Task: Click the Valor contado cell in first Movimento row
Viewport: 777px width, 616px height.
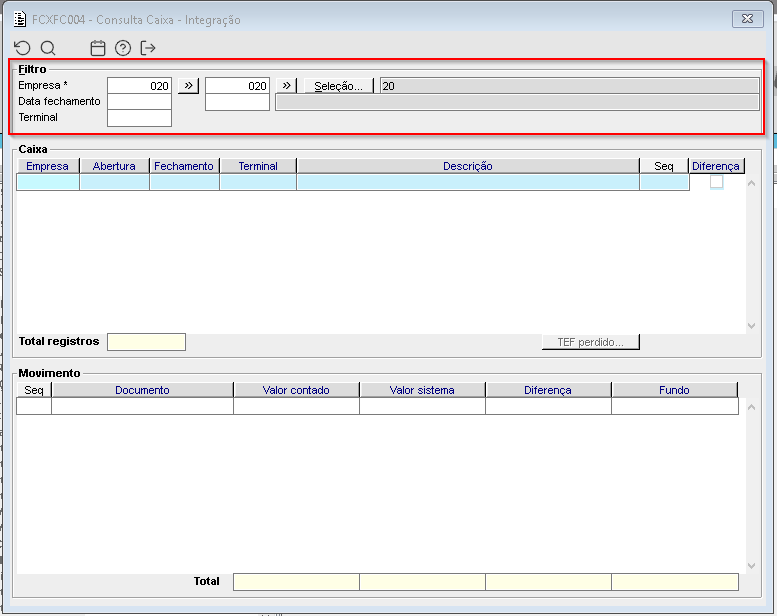Action: [296, 406]
